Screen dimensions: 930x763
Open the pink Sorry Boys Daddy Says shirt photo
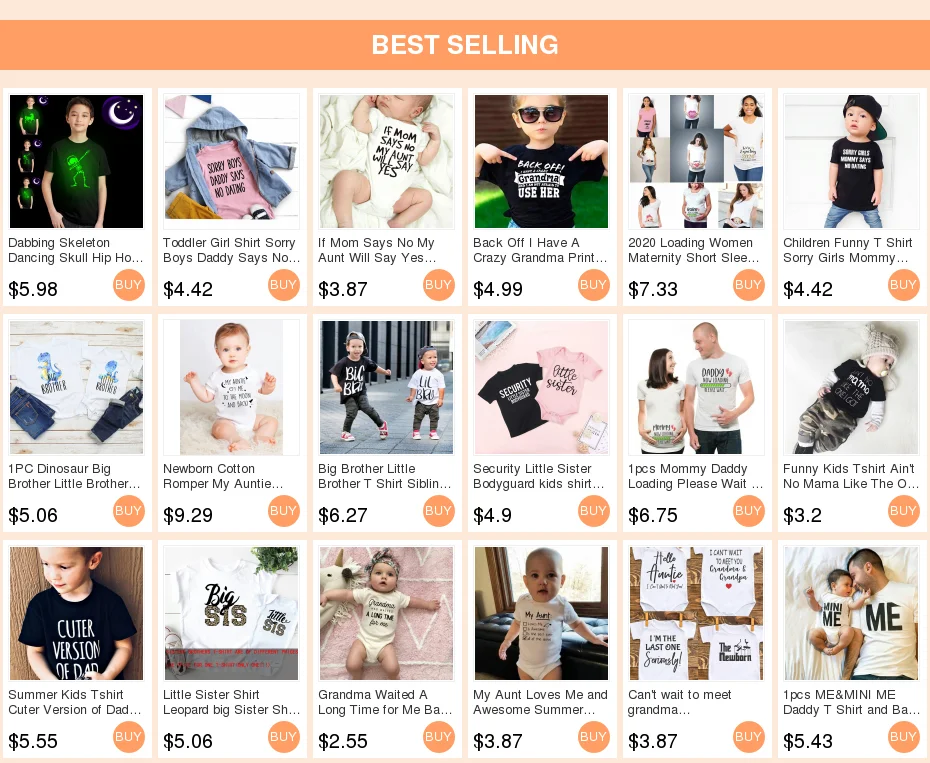coord(231,161)
